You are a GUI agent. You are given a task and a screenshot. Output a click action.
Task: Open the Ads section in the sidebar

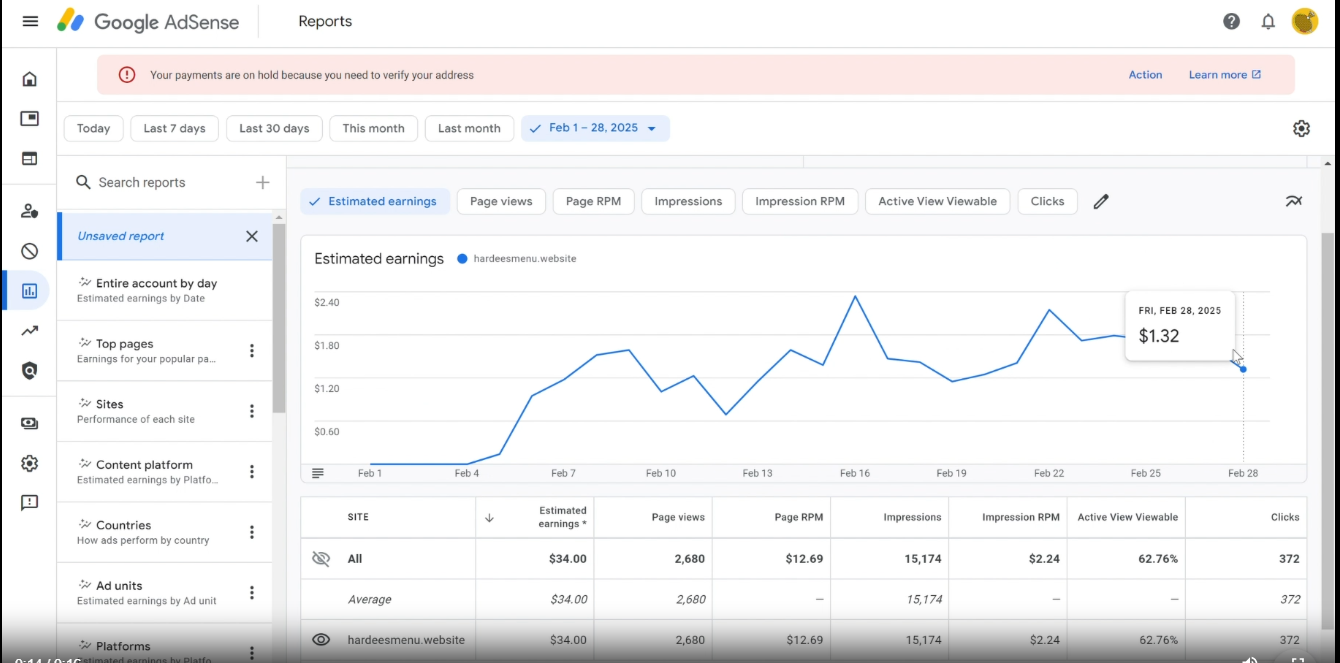(30, 119)
